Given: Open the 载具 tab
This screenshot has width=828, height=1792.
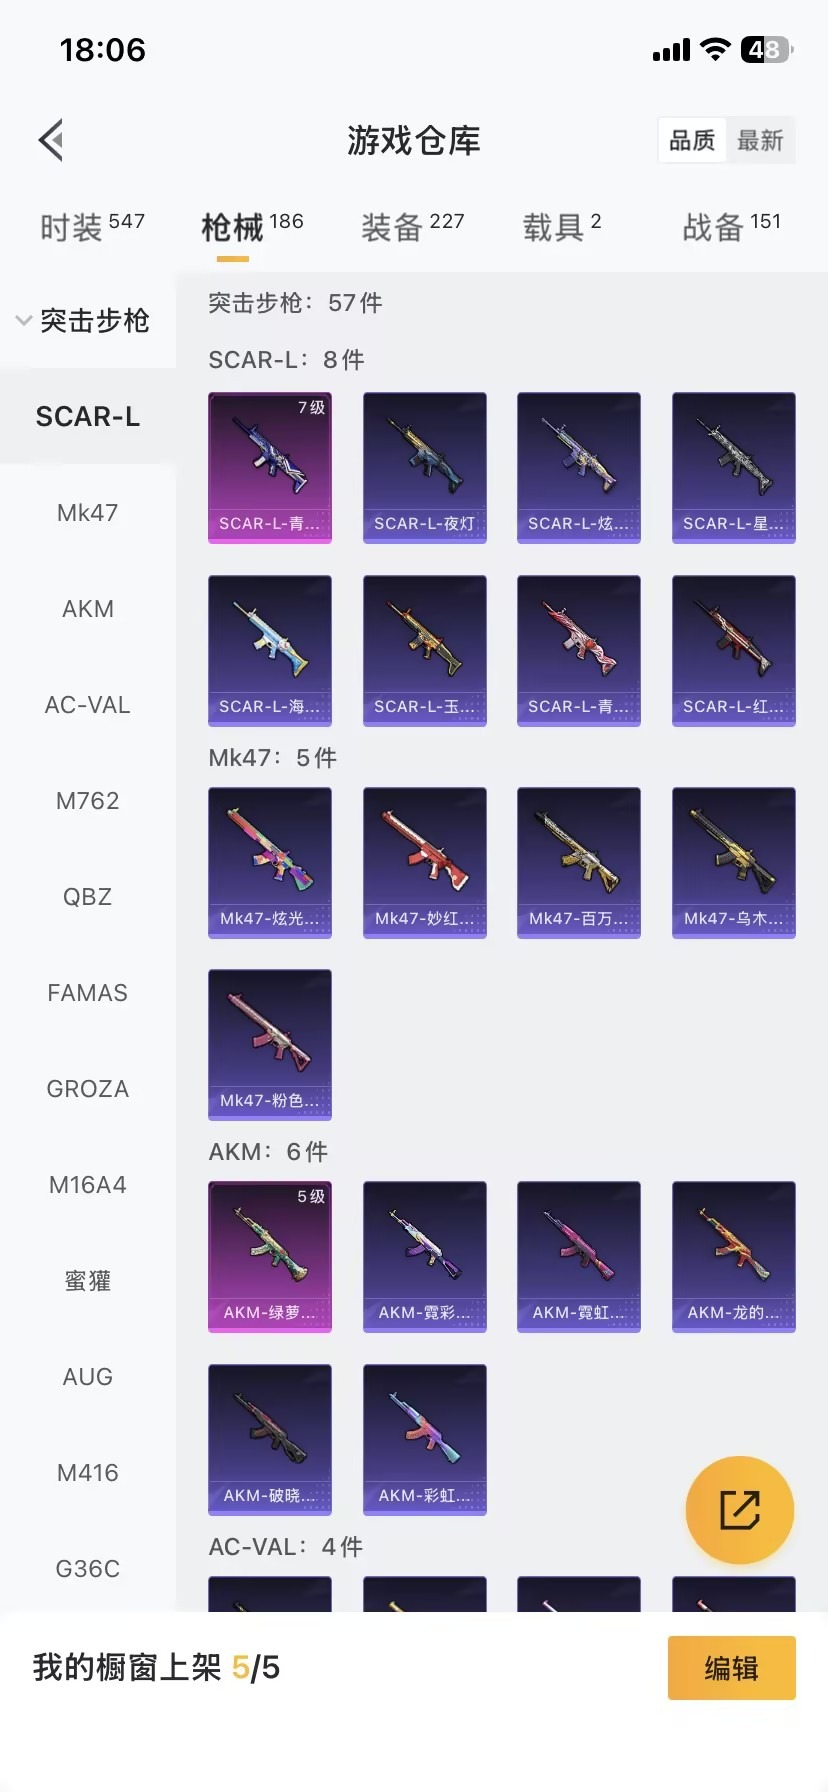Looking at the screenshot, I should coord(562,227).
